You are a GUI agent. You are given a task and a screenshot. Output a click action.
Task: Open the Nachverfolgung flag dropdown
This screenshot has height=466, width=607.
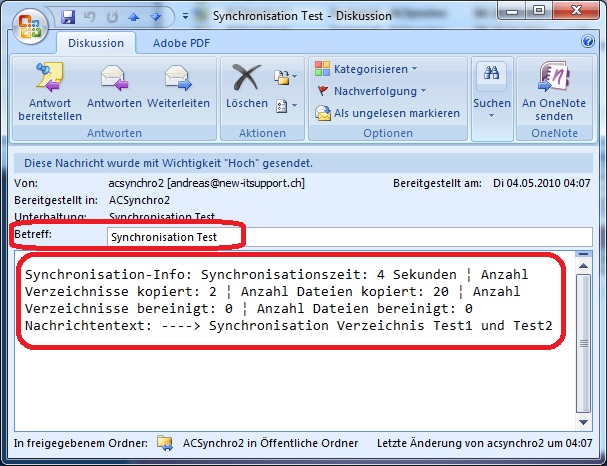coord(371,91)
